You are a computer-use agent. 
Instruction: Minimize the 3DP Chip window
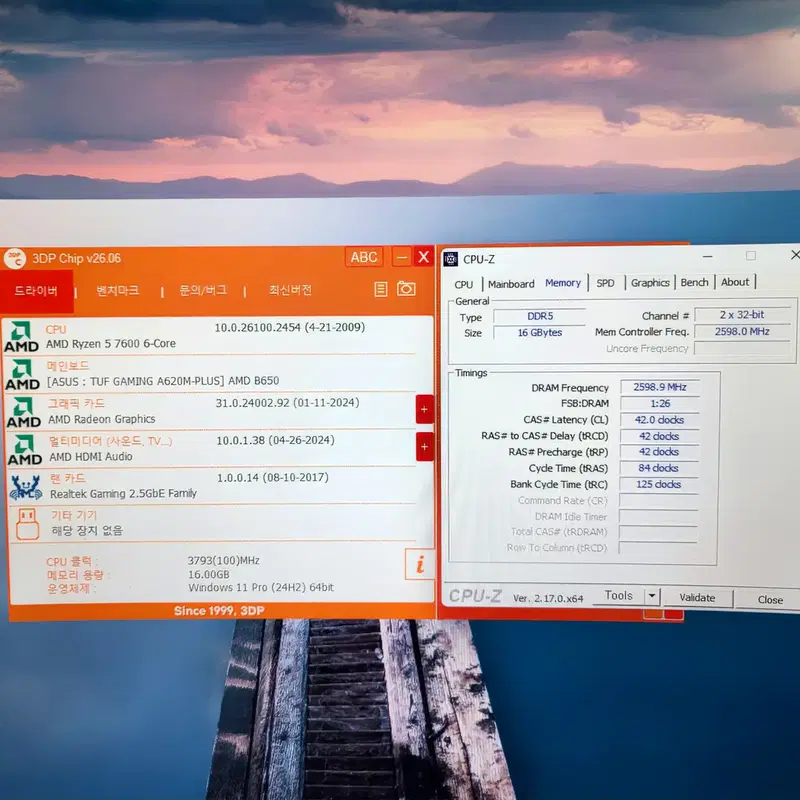click(x=402, y=257)
